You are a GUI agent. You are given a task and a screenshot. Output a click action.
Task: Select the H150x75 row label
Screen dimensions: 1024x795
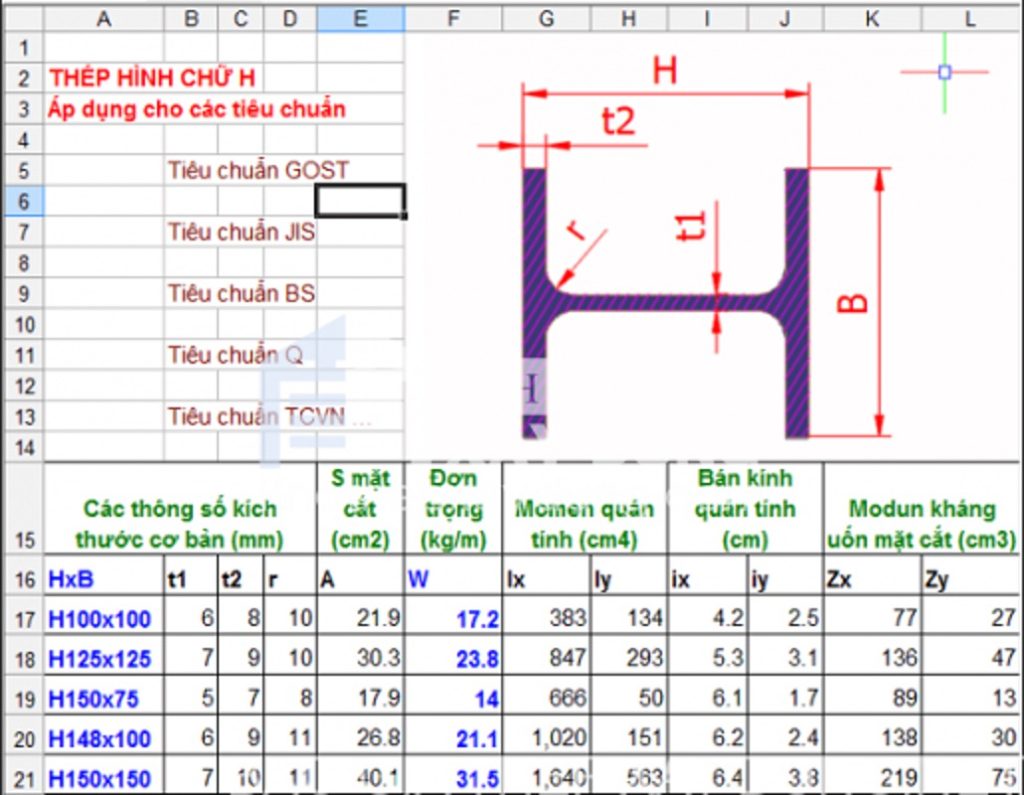point(93,699)
